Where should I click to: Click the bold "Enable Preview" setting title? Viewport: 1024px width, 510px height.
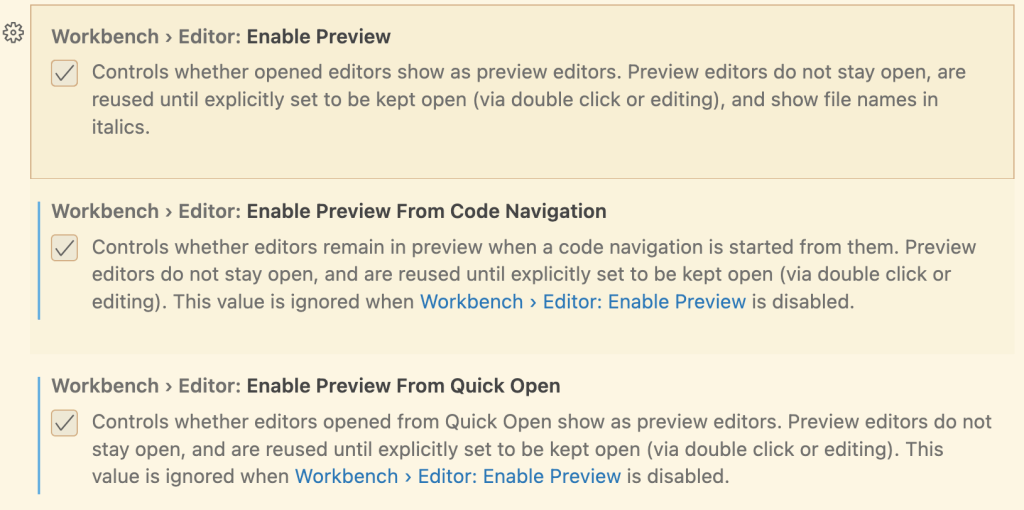point(318,37)
